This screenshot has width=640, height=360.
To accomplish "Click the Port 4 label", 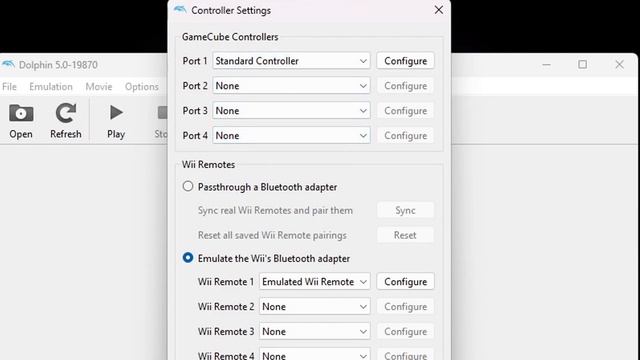I will tap(195, 136).
